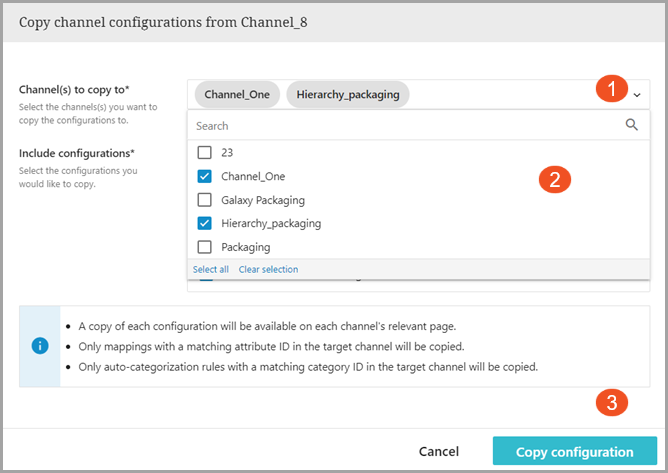
Task: Click the Hierarchy_packaging selected chip
Action: pos(347,95)
